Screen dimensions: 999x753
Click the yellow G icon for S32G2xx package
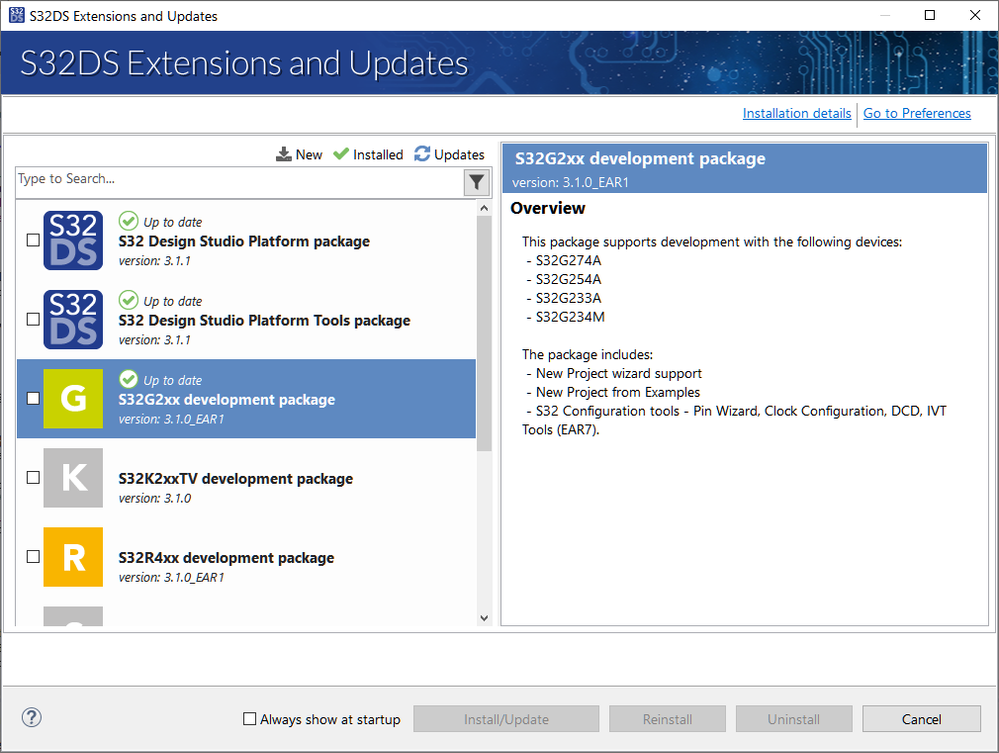[73, 399]
